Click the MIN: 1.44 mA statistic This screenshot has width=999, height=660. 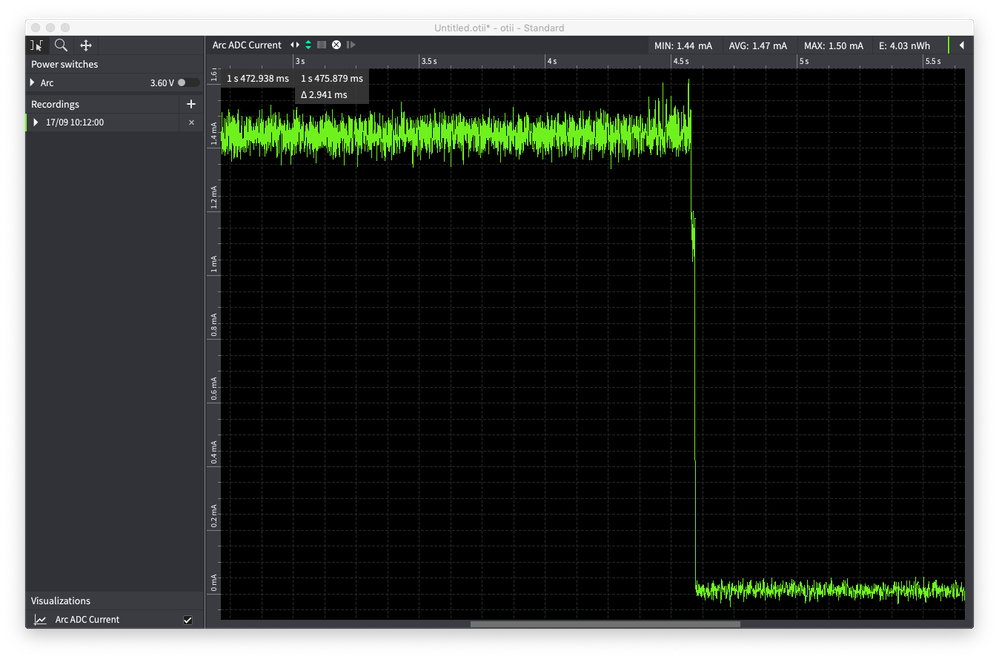[683, 46]
